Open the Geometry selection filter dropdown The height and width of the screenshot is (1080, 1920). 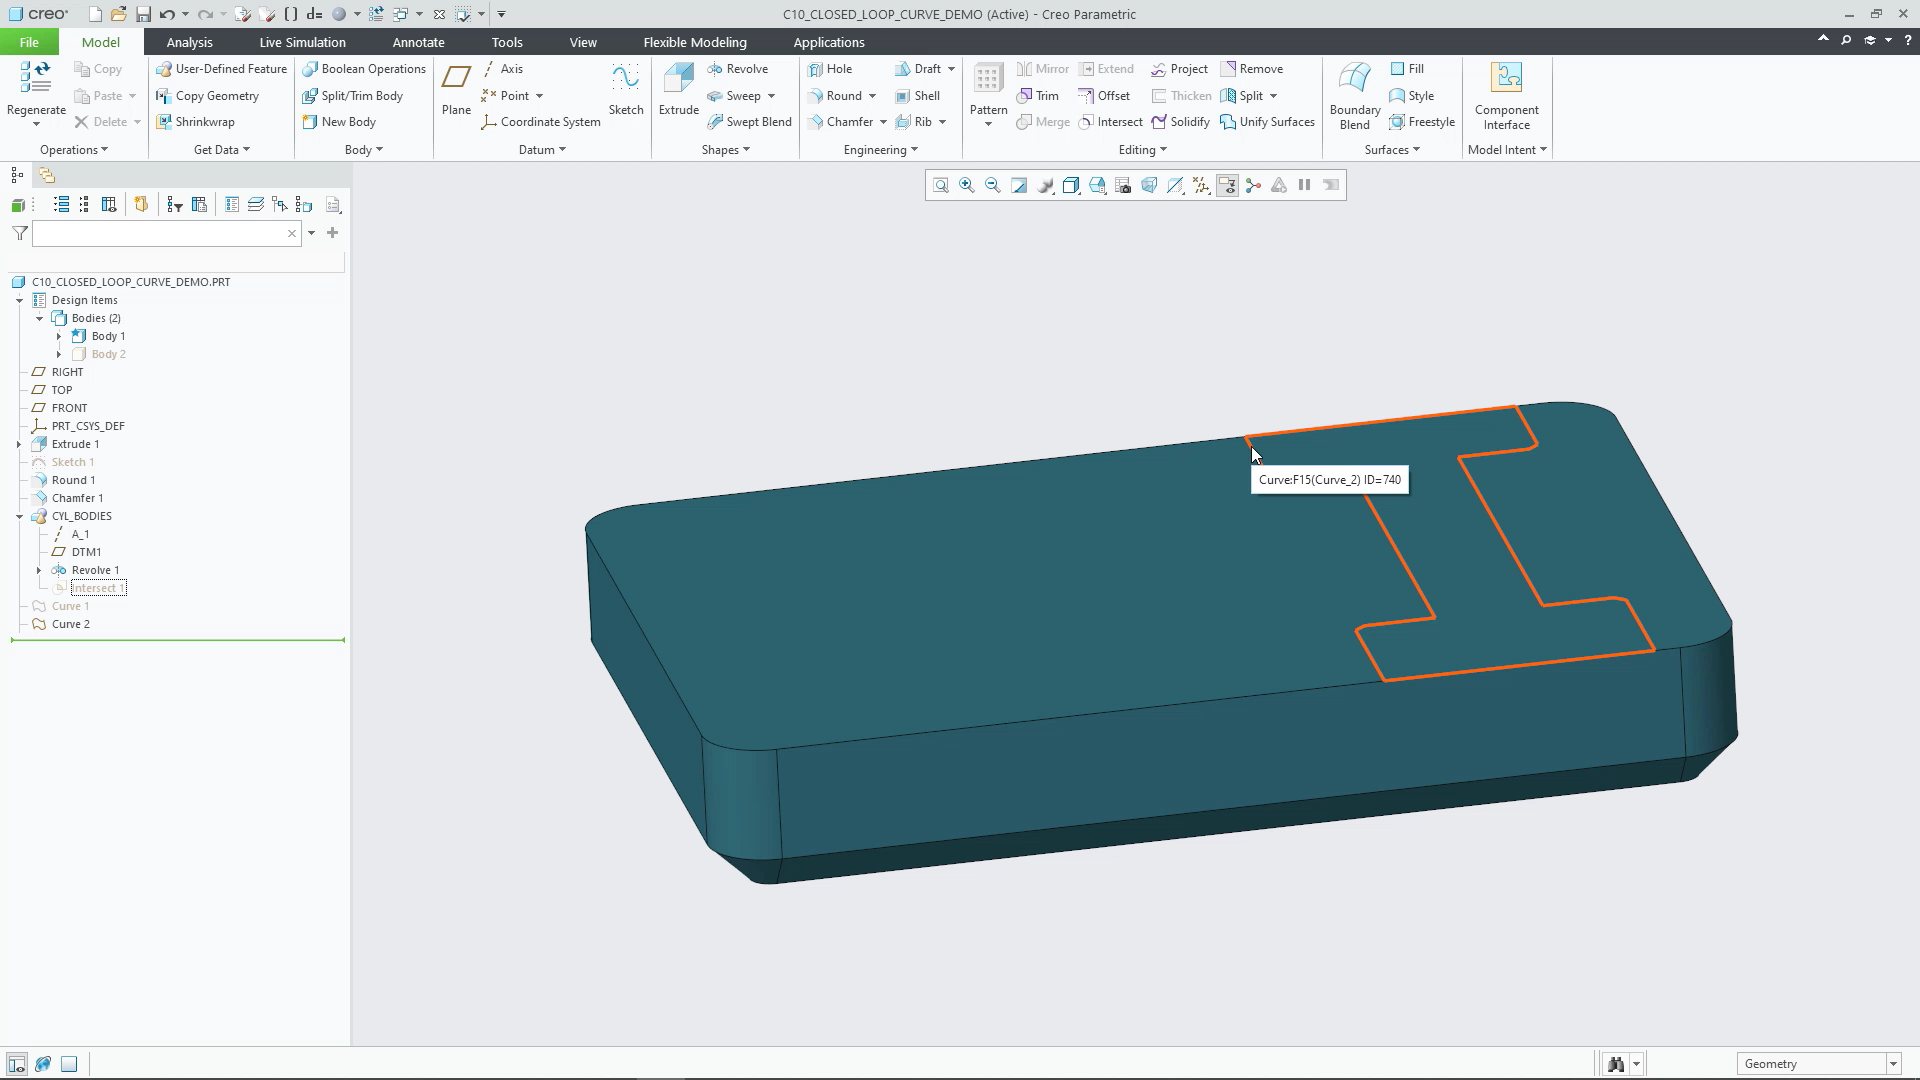[x=1892, y=1064]
